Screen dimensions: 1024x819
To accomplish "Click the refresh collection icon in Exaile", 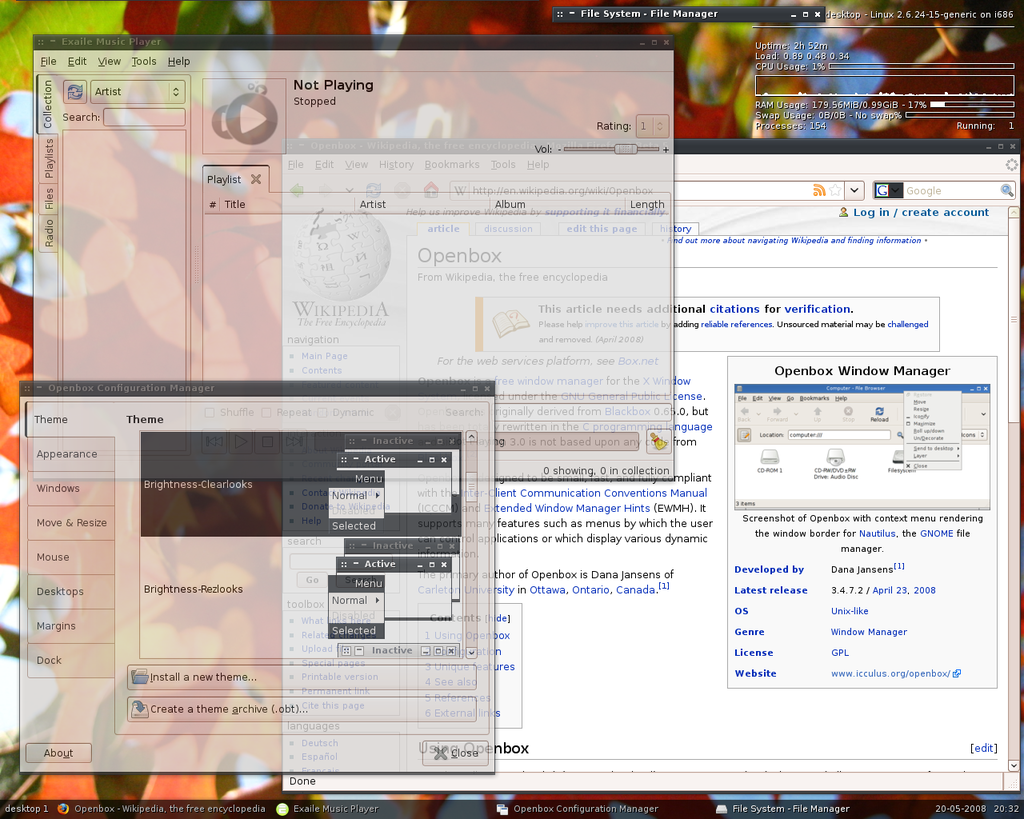I will (75, 92).
